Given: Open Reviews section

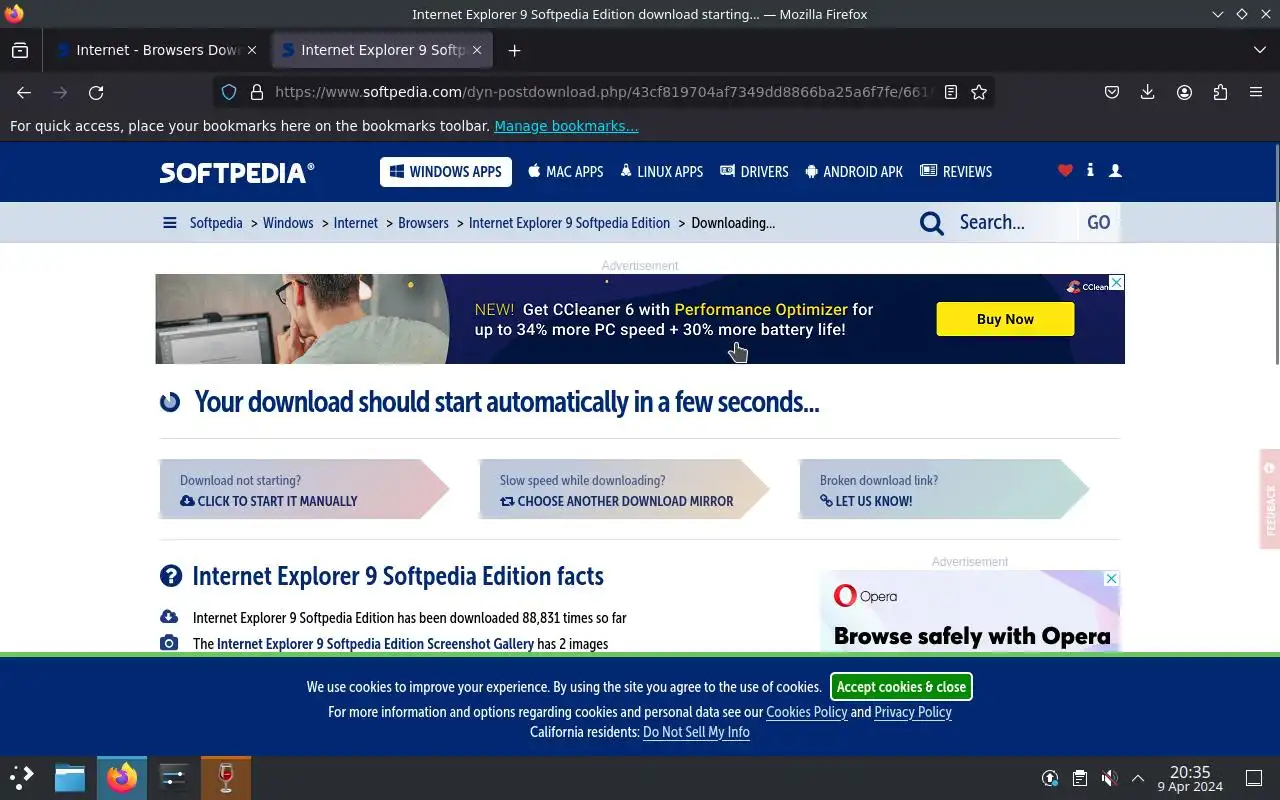Looking at the screenshot, I should tap(956, 172).
